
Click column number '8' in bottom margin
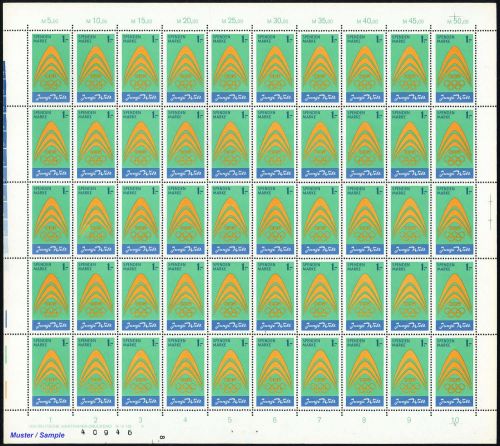[364, 420]
